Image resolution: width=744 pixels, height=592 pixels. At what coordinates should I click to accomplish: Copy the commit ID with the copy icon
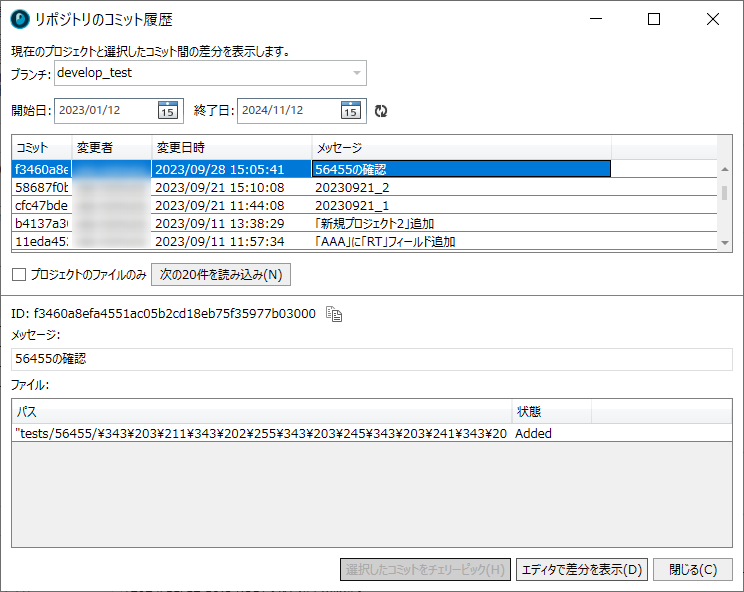pos(334,314)
